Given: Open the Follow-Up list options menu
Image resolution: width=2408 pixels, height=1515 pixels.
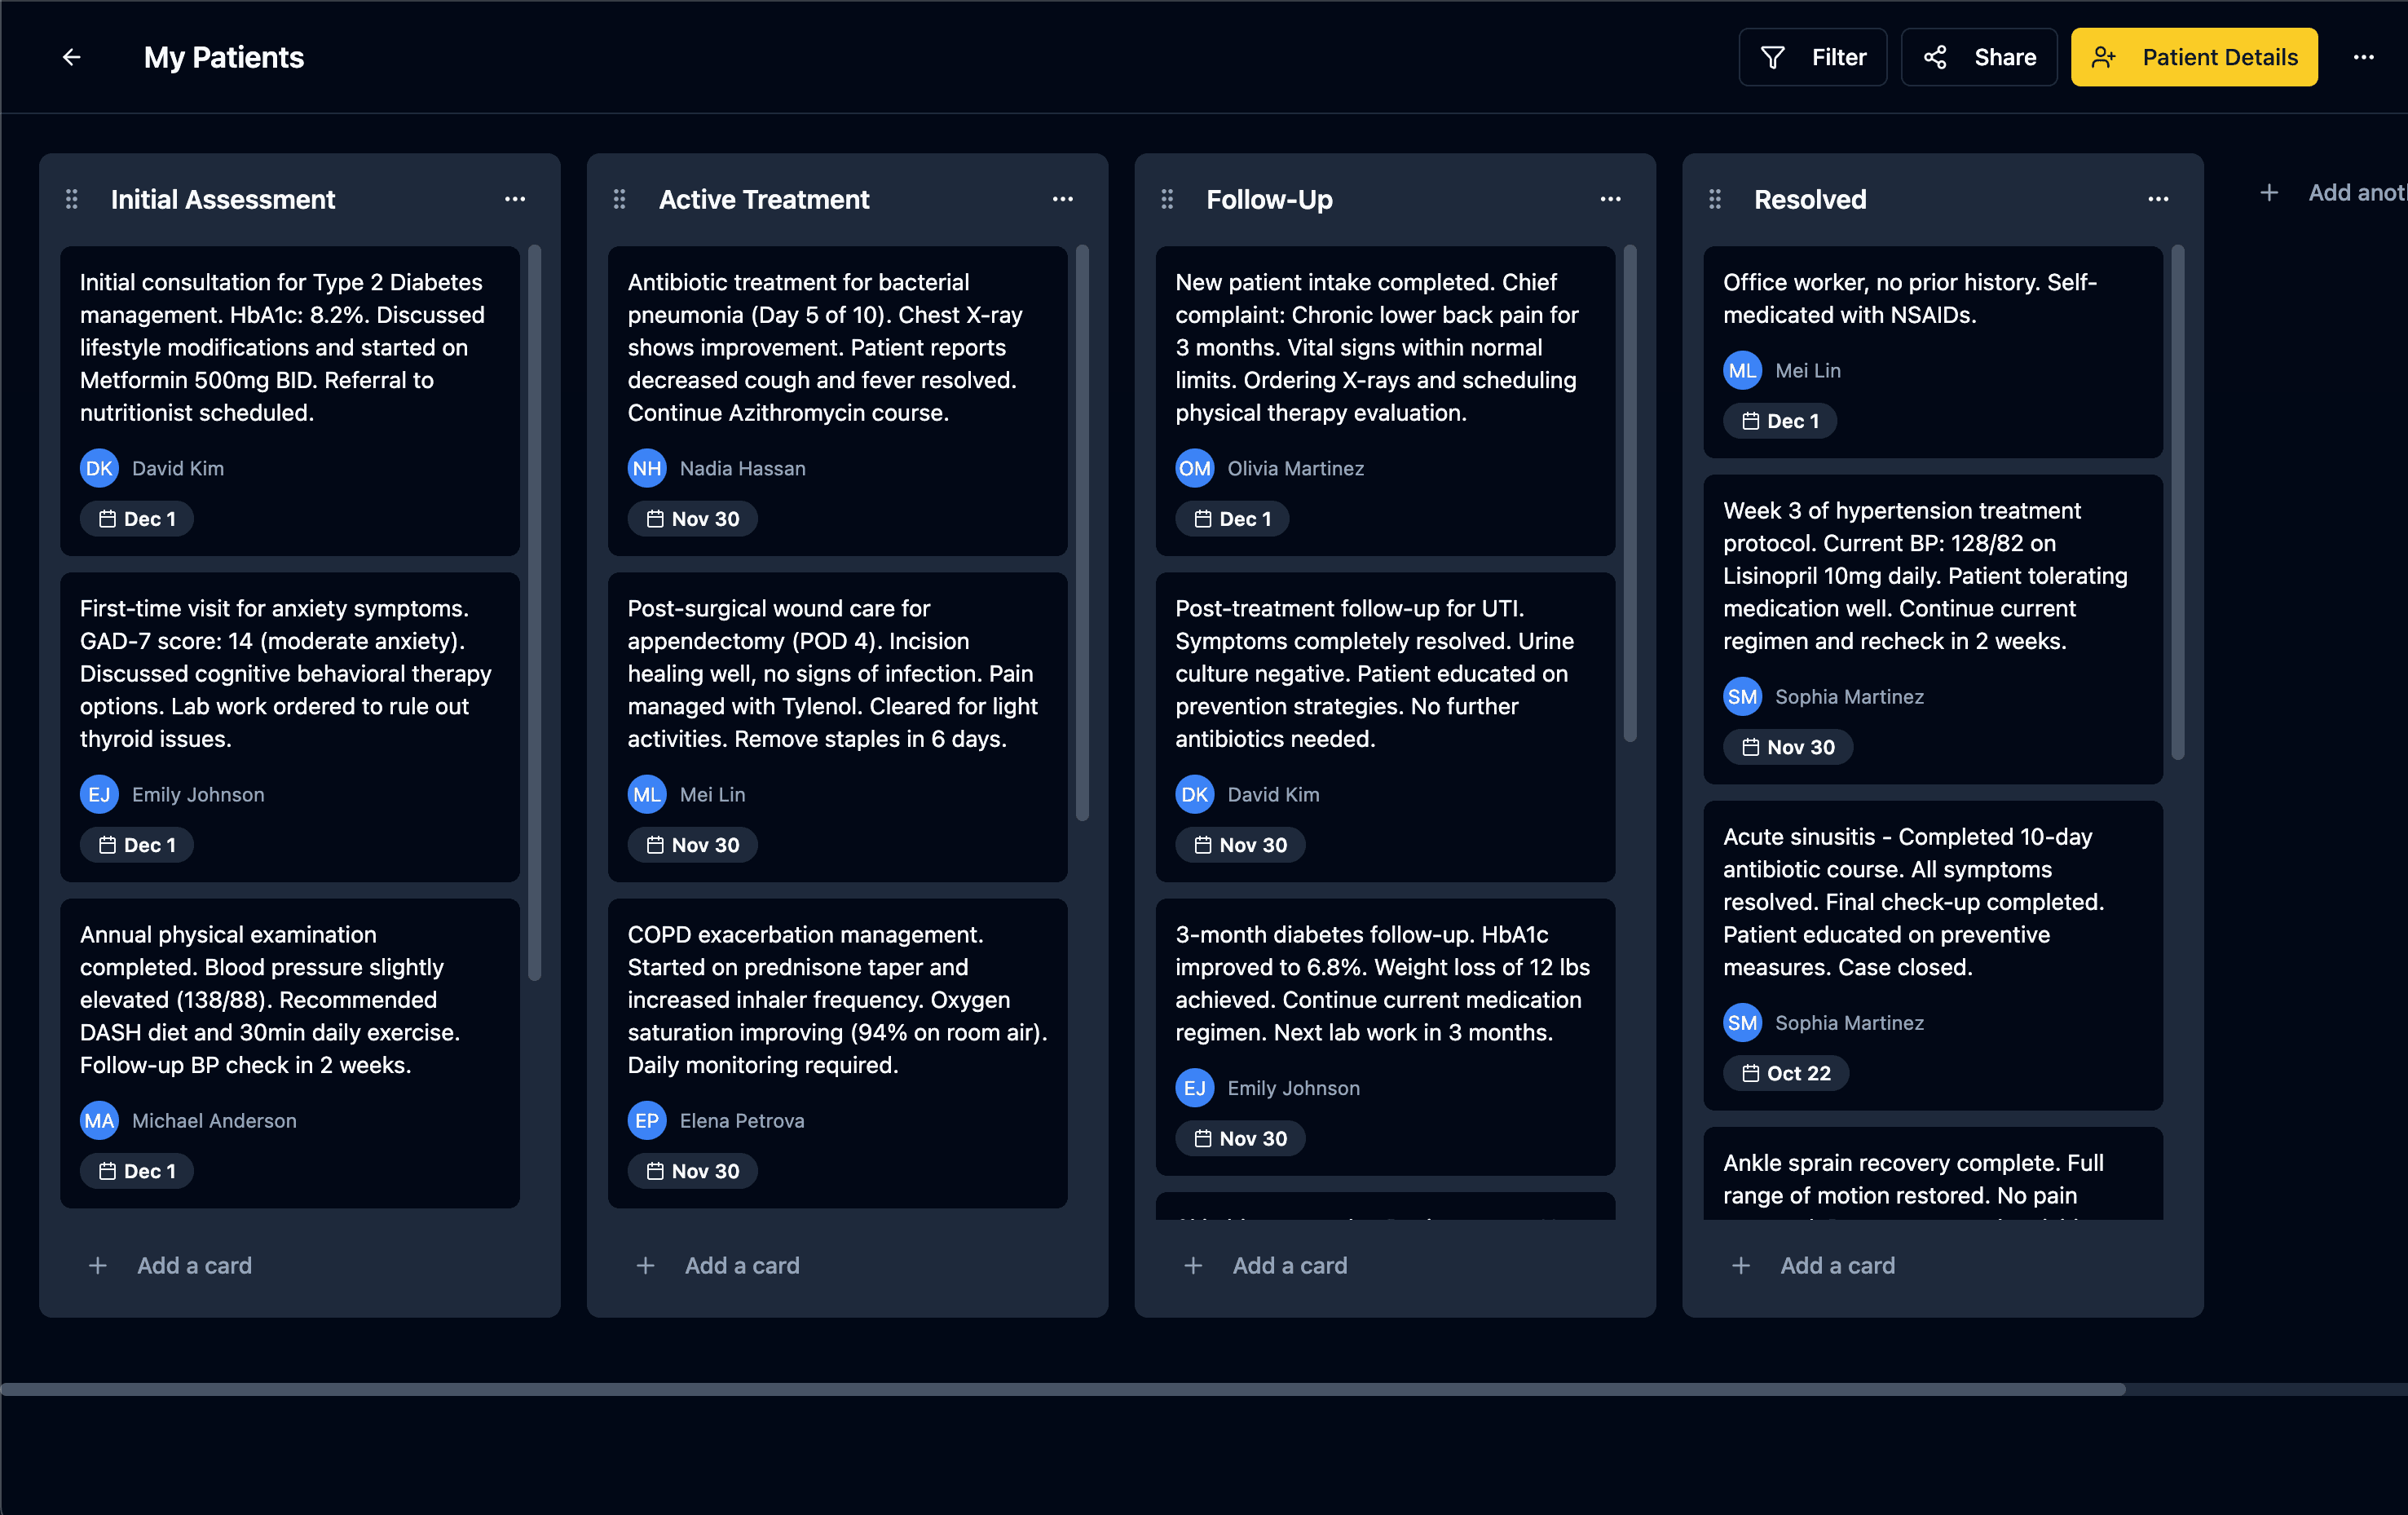Looking at the screenshot, I should [1611, 199].
